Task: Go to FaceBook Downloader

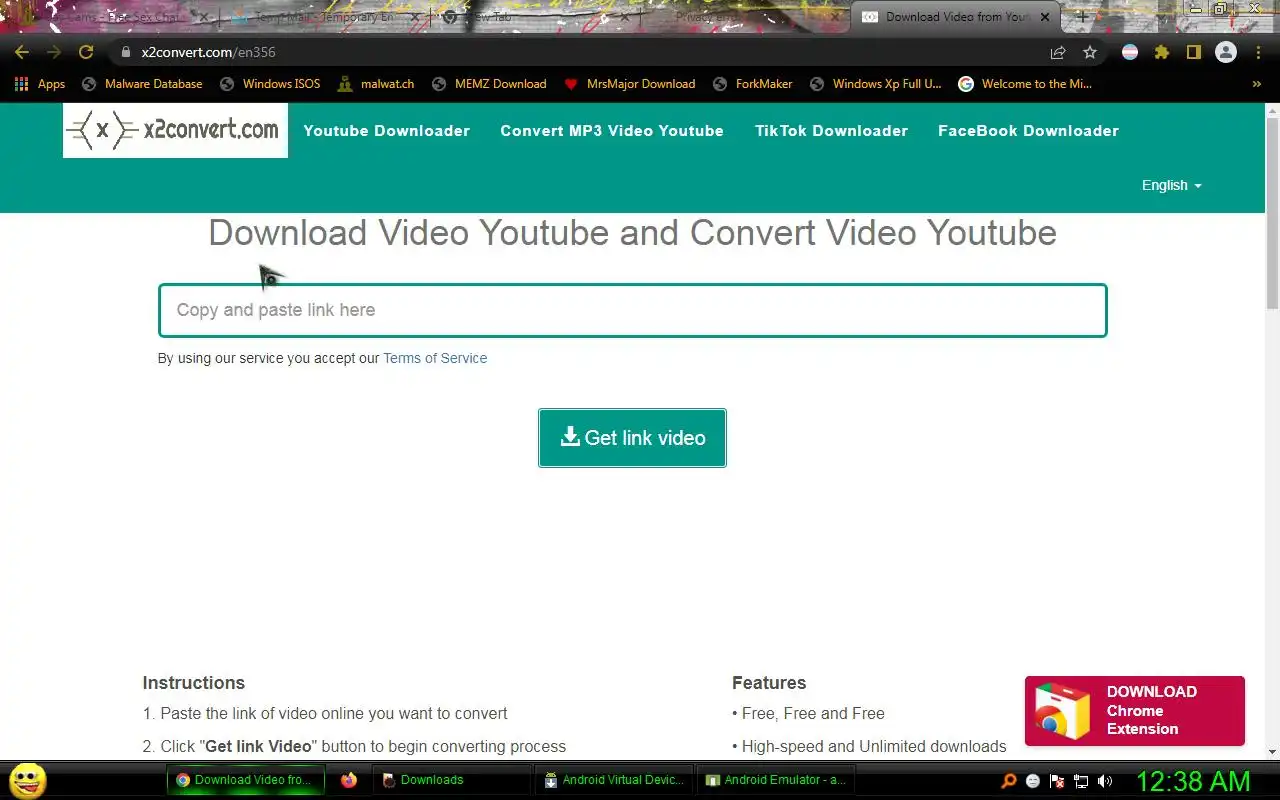Action: 1028,131
